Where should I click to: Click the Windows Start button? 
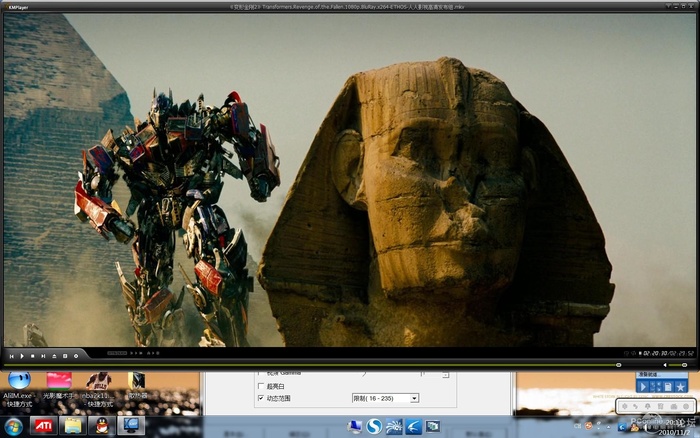click(x=15, y=426)
